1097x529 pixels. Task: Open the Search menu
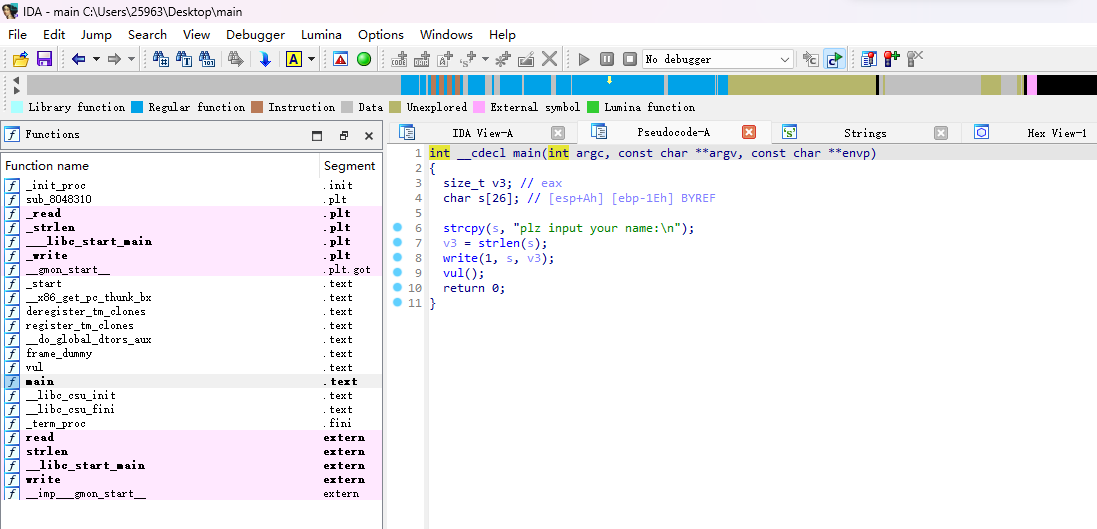(x=147, y=34)
